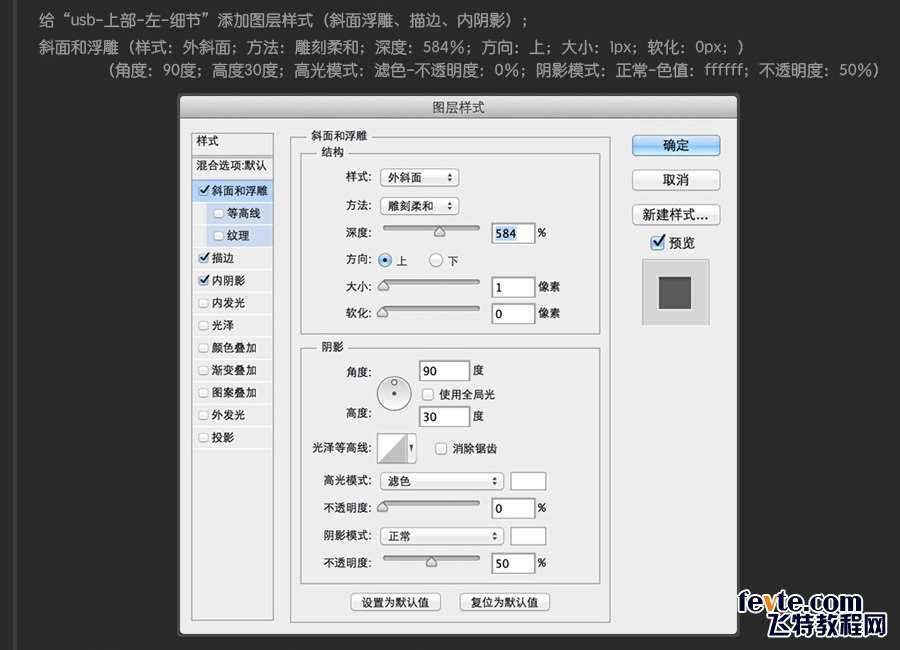Open 阴影模式 dropdown showing 正常
900x650 pixels.
442,536
